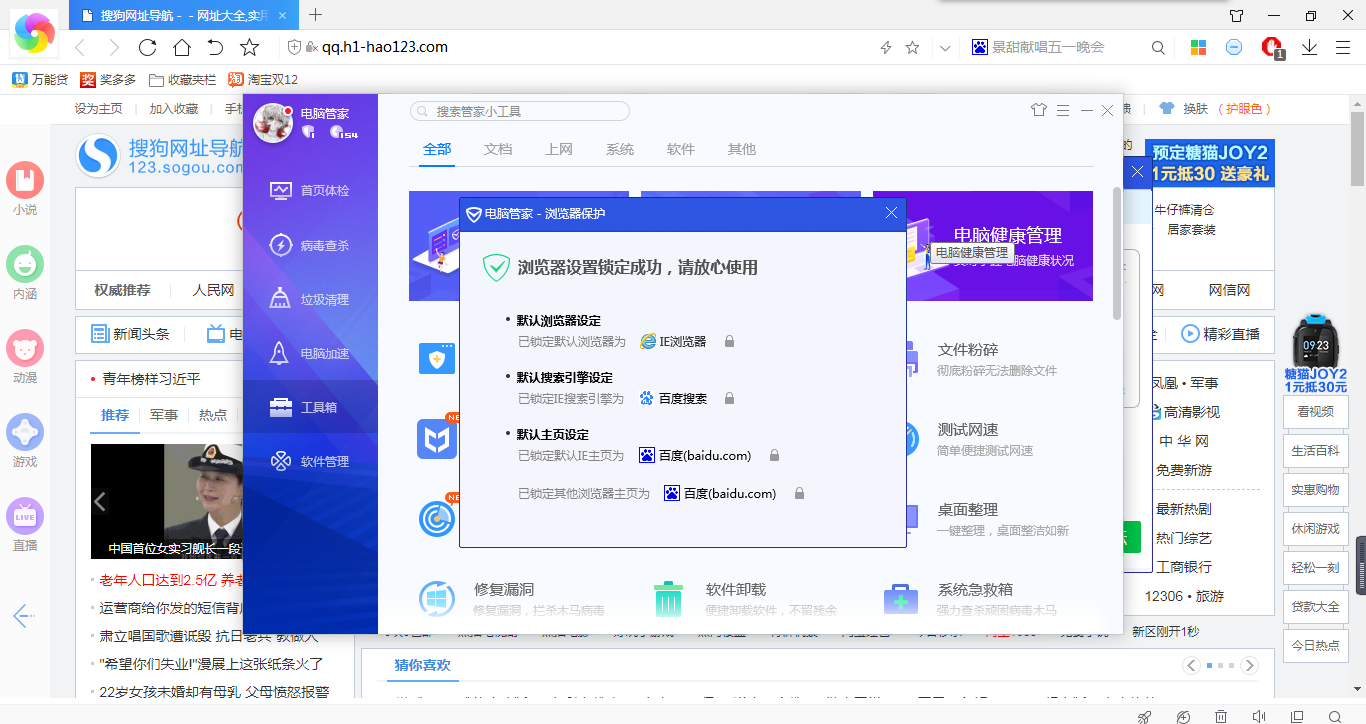Expand the address bar dropdown arrow
The width and height of the screenshot is (1366, 724).
pyautogui.click(x=945, y=47)
